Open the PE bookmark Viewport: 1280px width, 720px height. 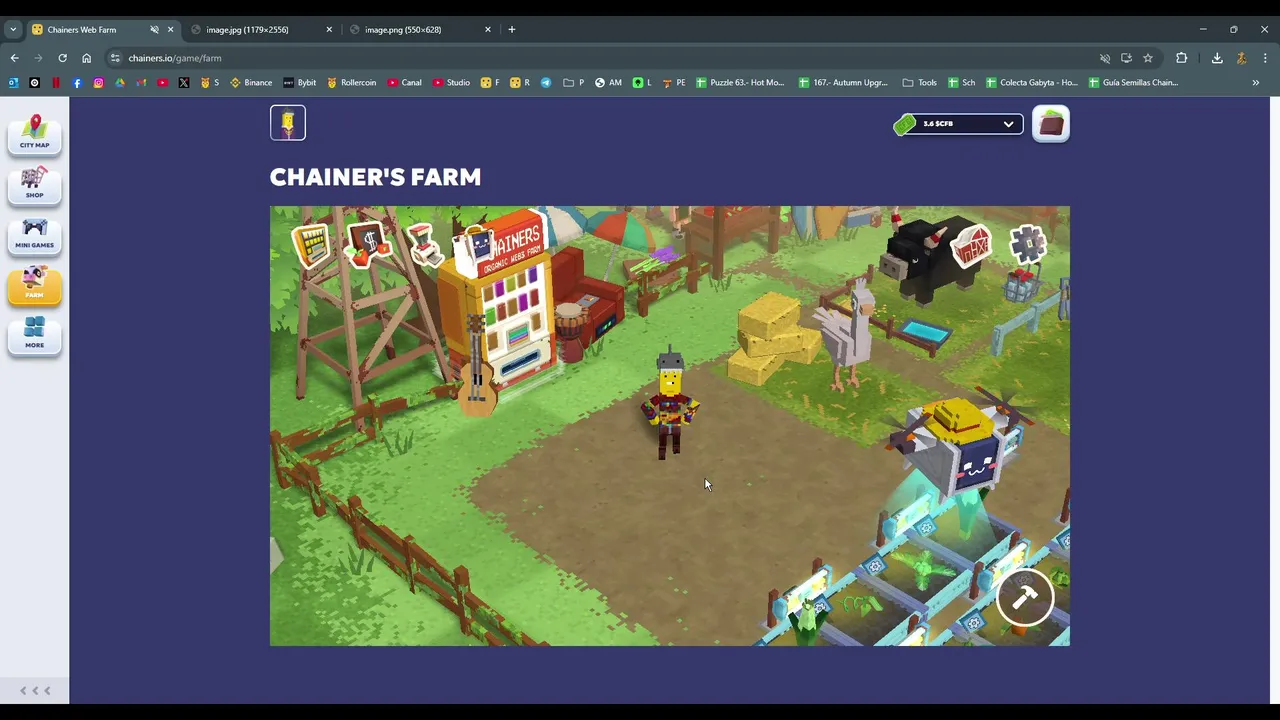(674, 82)
